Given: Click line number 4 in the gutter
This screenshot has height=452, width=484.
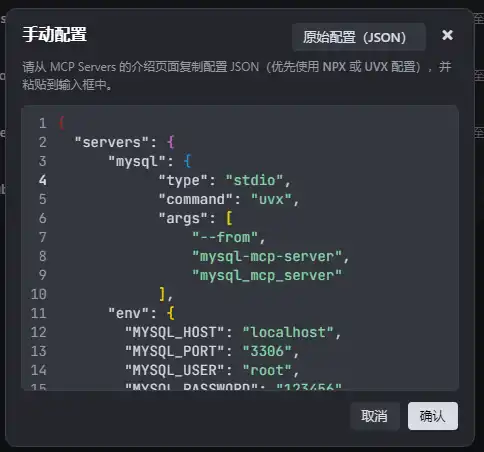Looking at the screenshot, I should [x=43, y=180].
